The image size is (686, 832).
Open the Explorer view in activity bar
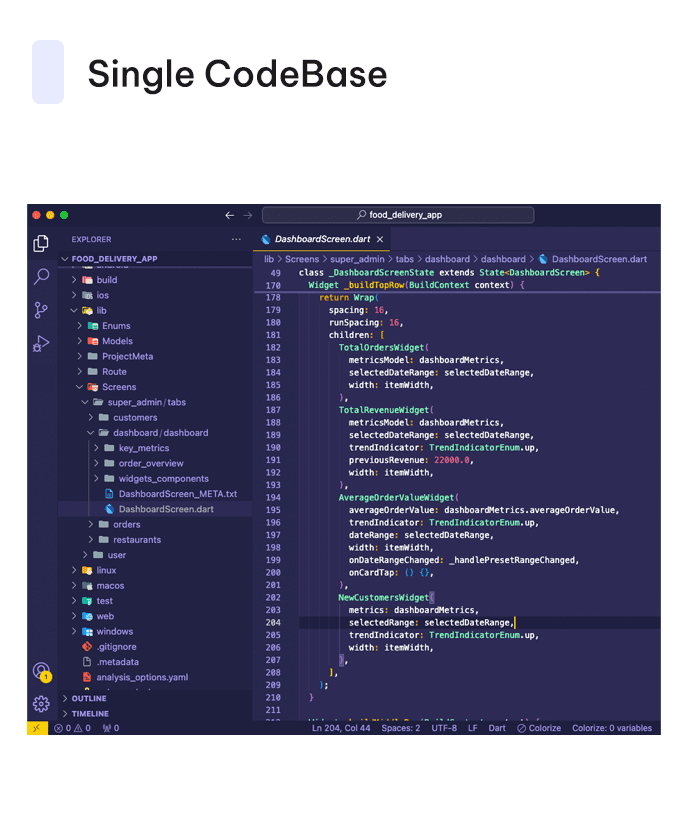(41, 243)
